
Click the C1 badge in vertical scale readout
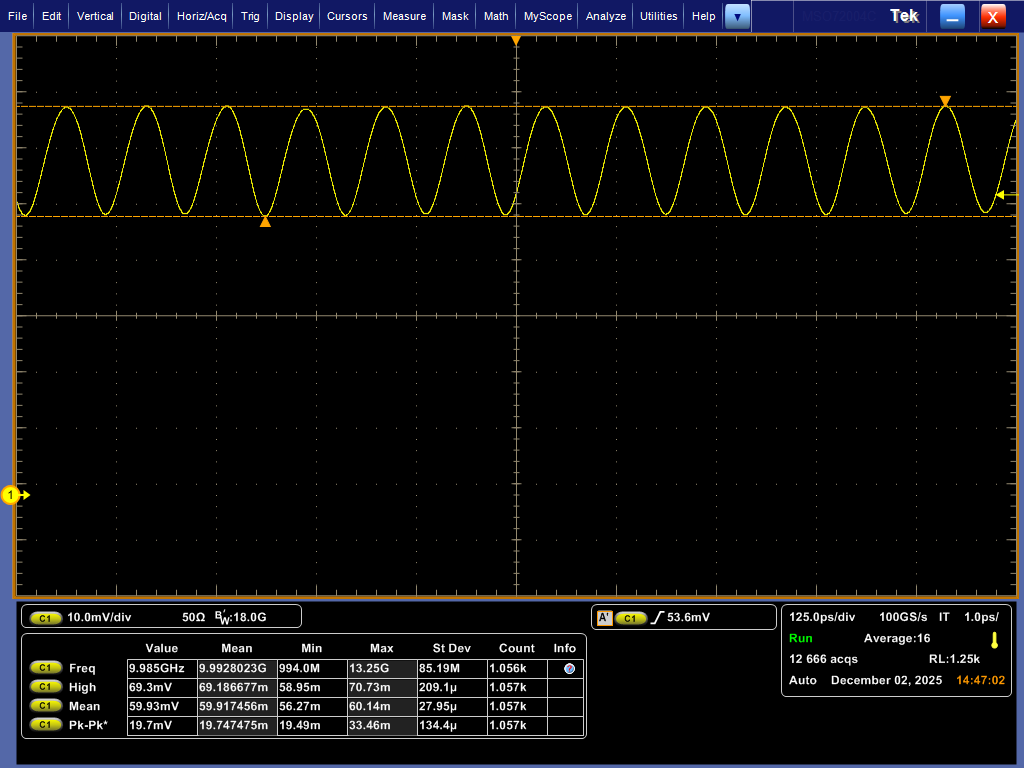pos(45,618)
